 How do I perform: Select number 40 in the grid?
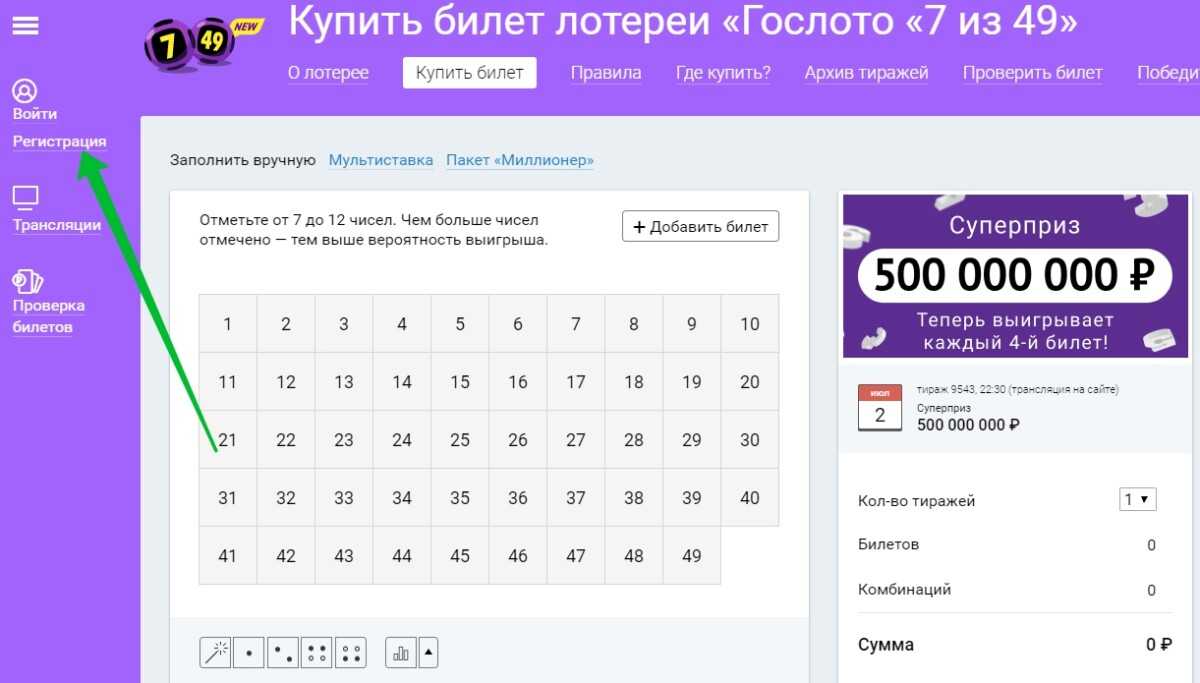tap(750, 498)
